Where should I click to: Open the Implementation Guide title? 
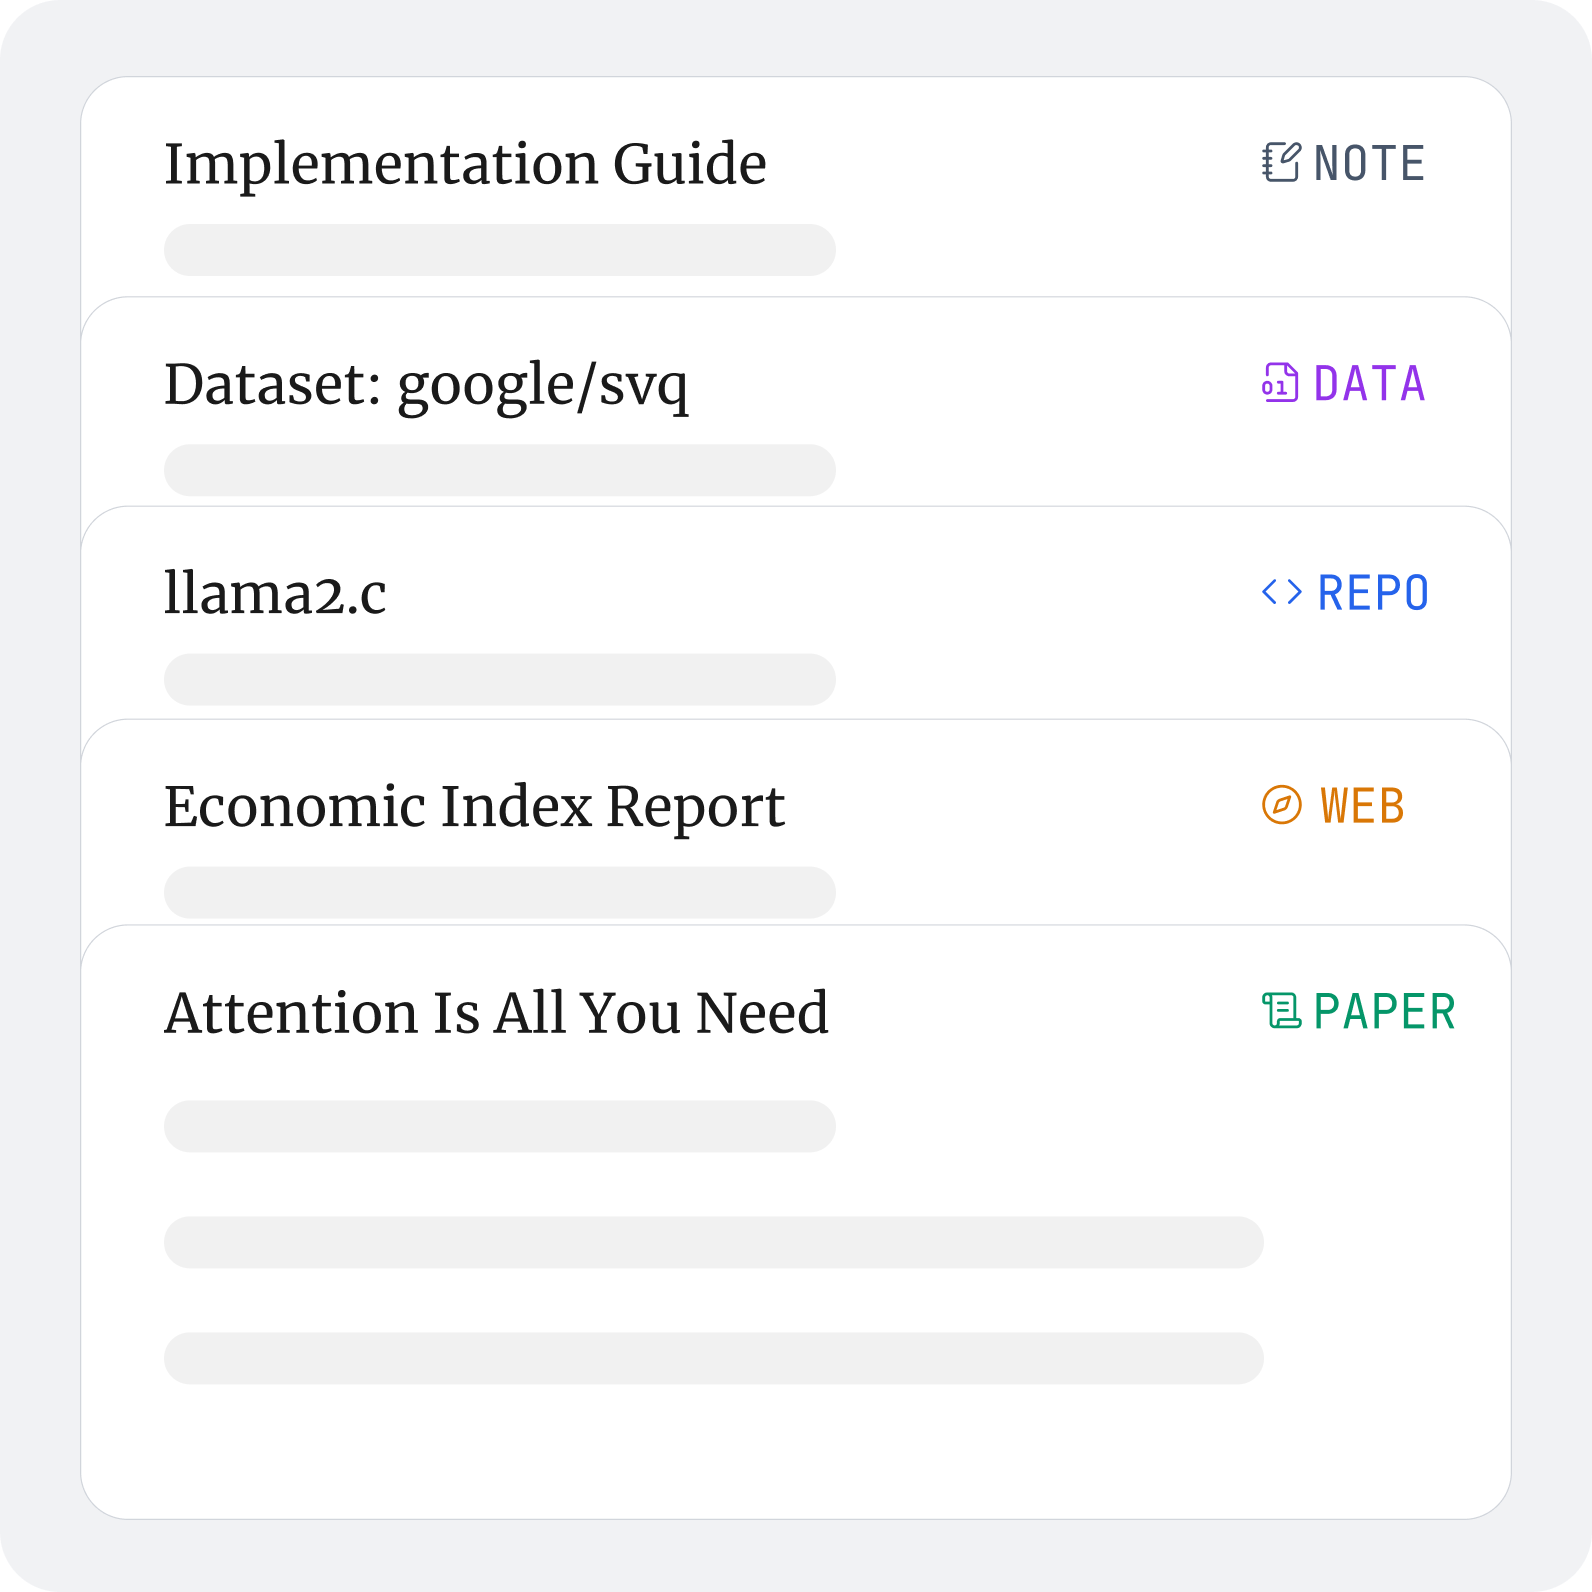tap(465, 164)
